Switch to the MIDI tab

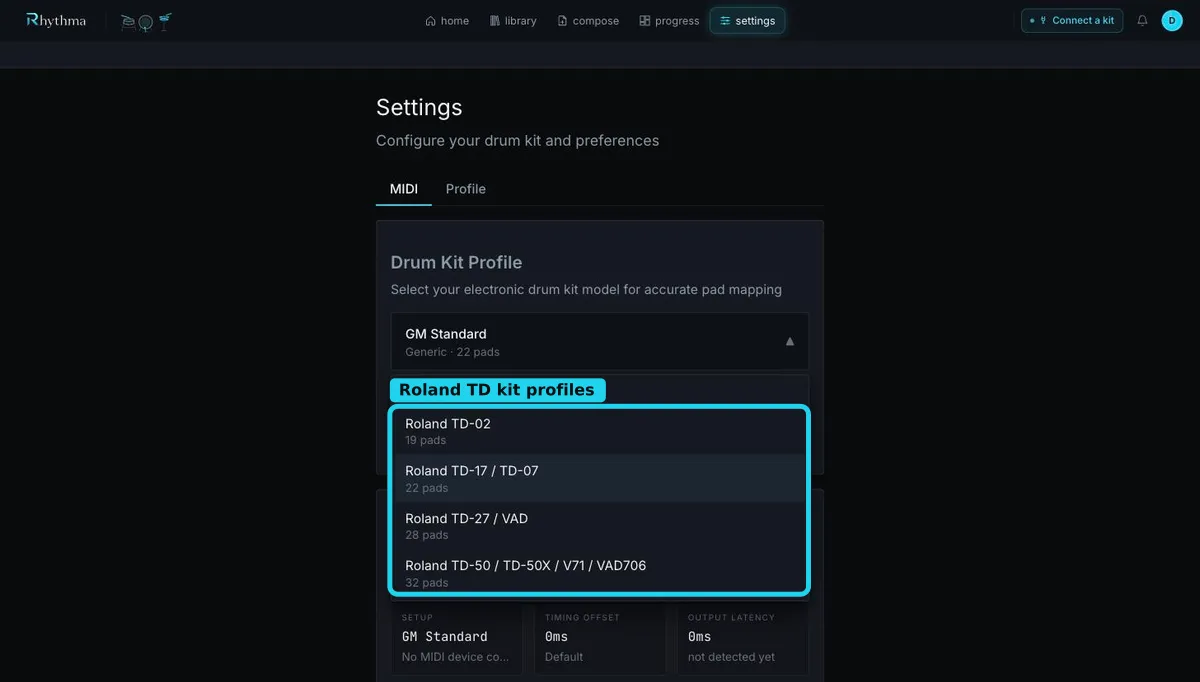click(404, 189)
